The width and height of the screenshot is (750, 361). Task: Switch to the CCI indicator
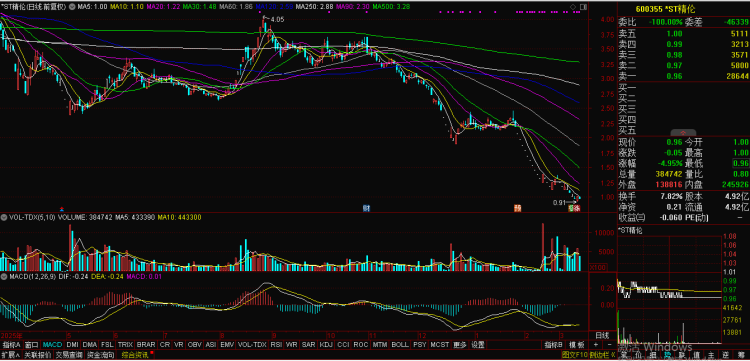343,345
